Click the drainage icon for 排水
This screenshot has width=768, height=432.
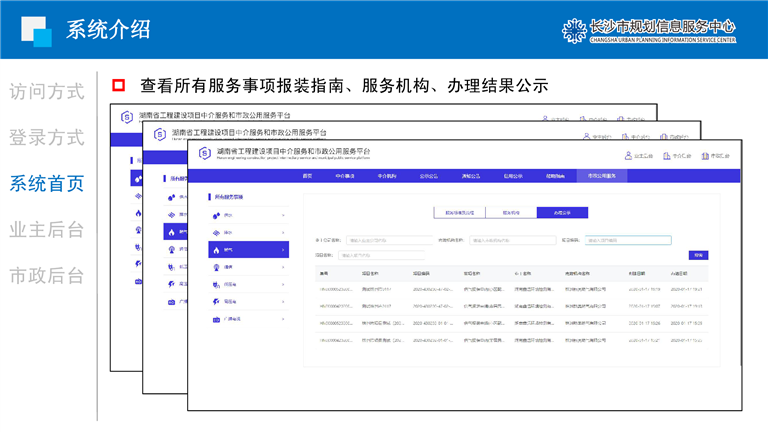216,232
